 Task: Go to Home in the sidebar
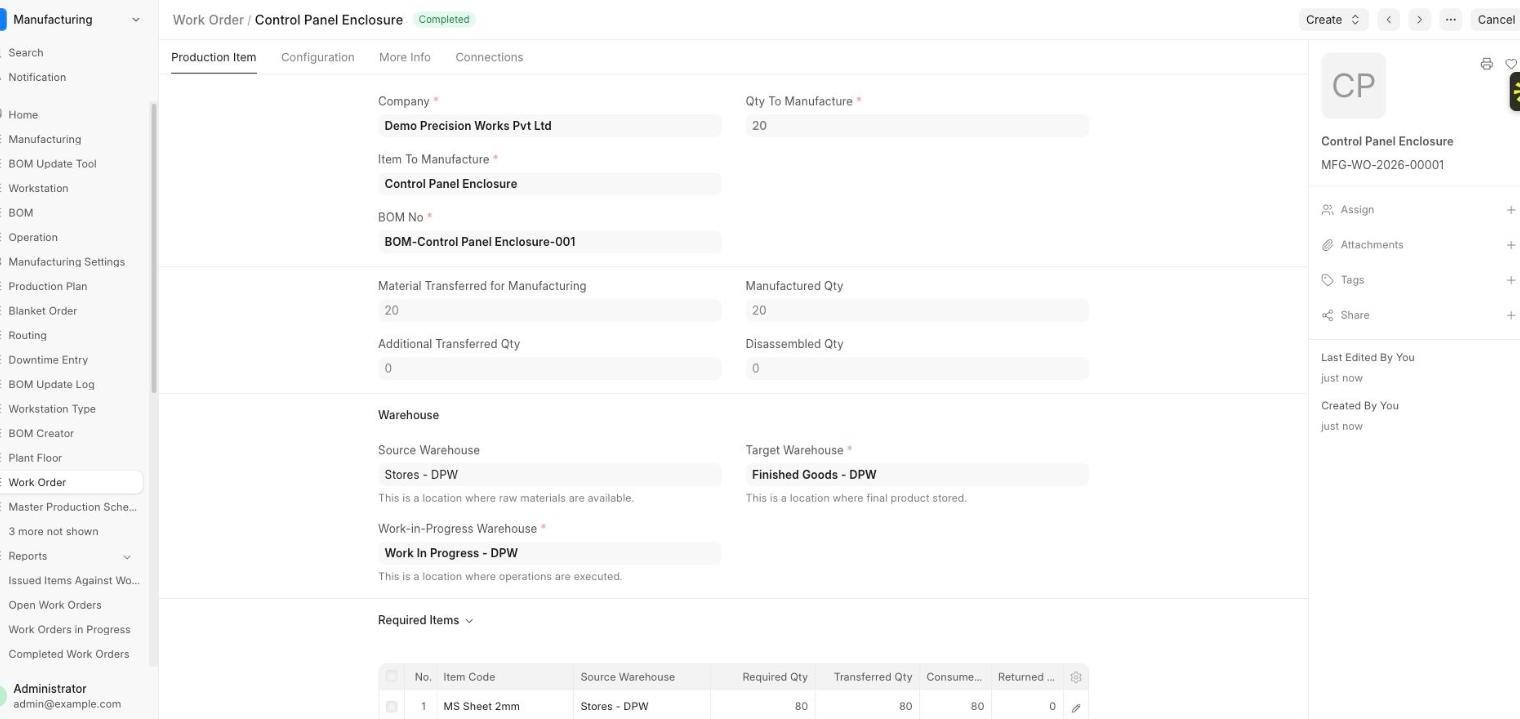click(23, 114)
